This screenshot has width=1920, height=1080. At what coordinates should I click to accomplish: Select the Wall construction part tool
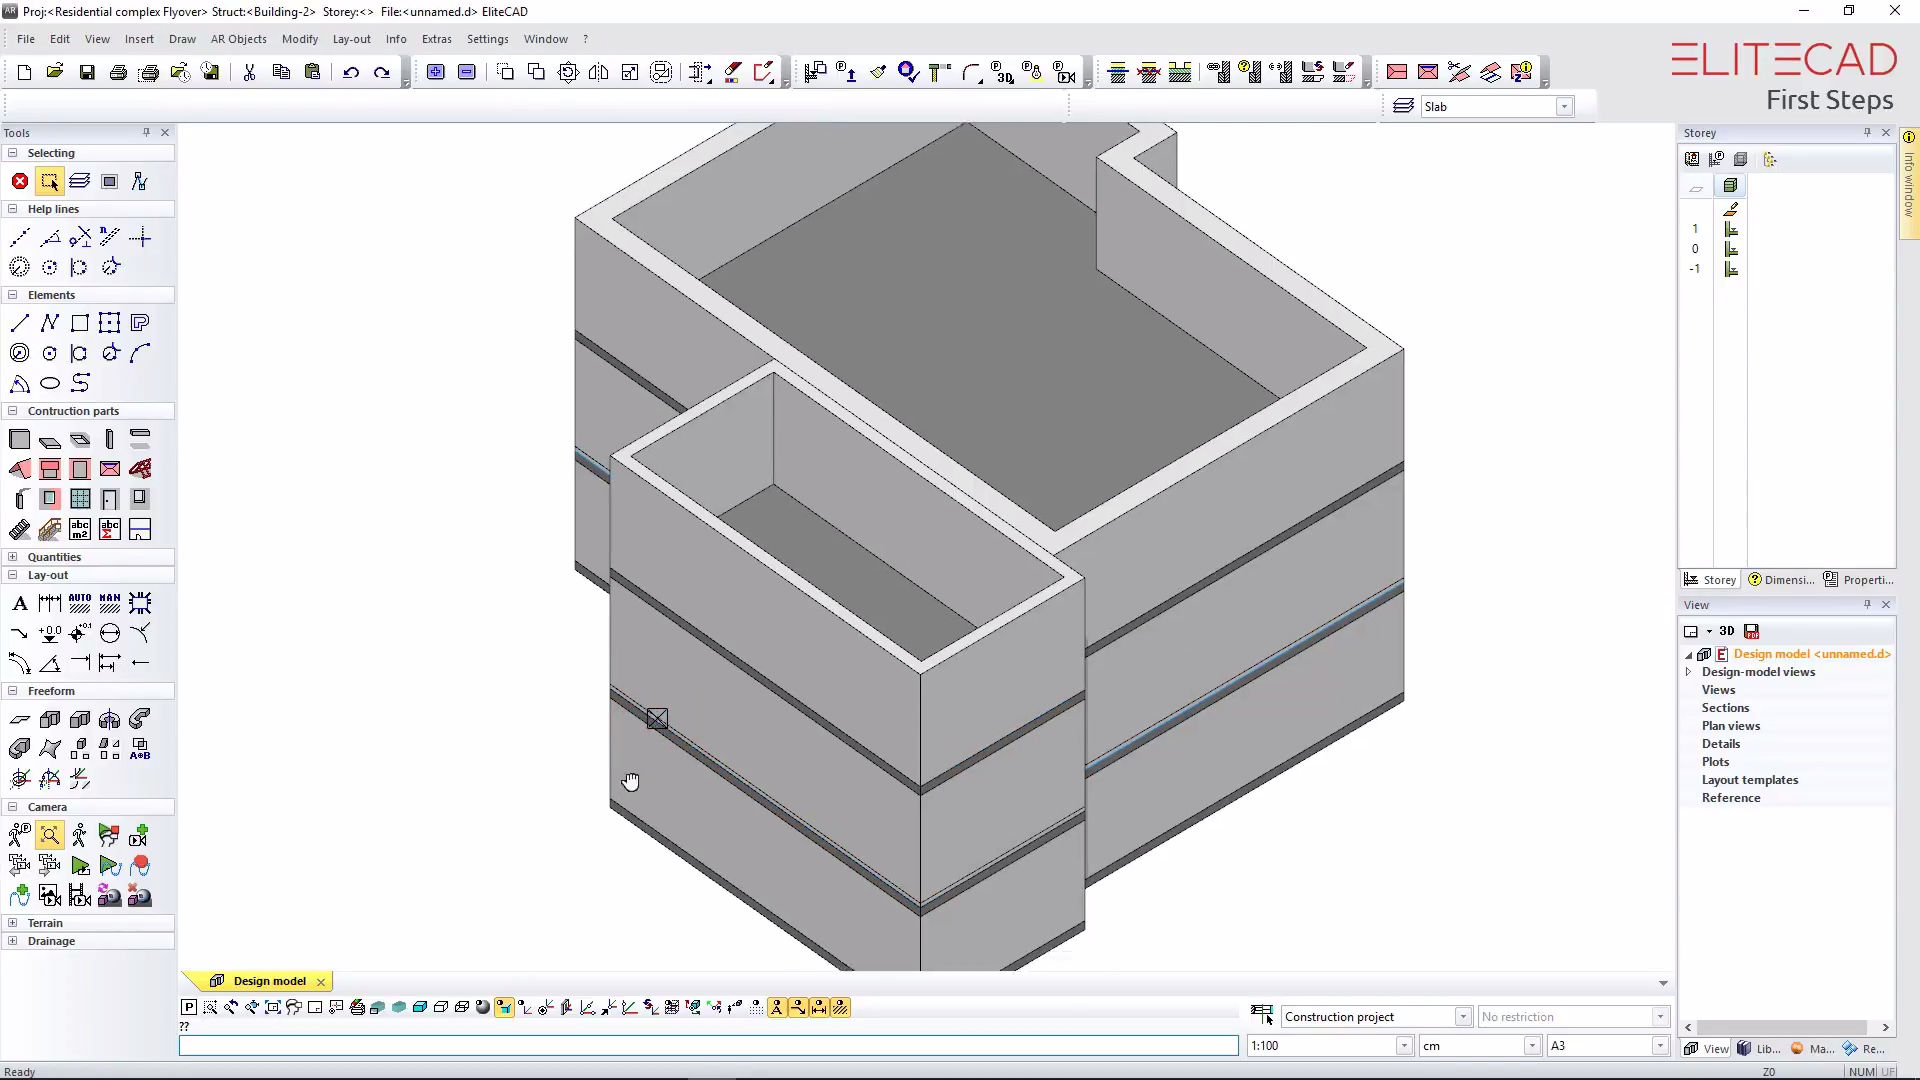click(x=20, y=439)
